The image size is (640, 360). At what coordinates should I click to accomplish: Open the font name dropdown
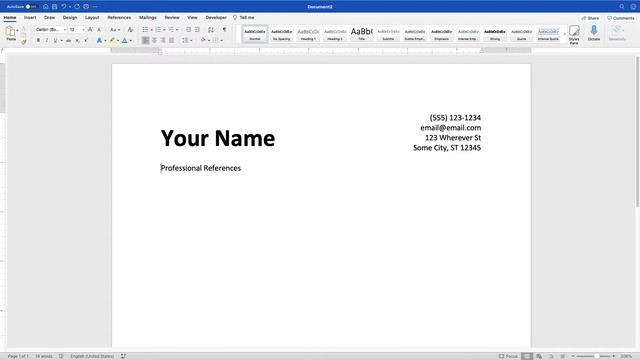tap(64, 30)
